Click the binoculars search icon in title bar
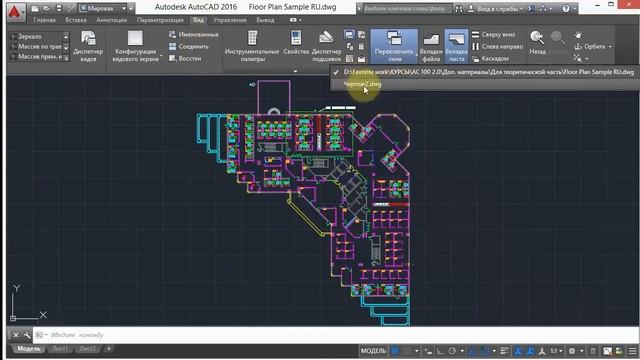The height and width of the screenshot is (360, 640). pyautogui.click(x=459, y=8)
